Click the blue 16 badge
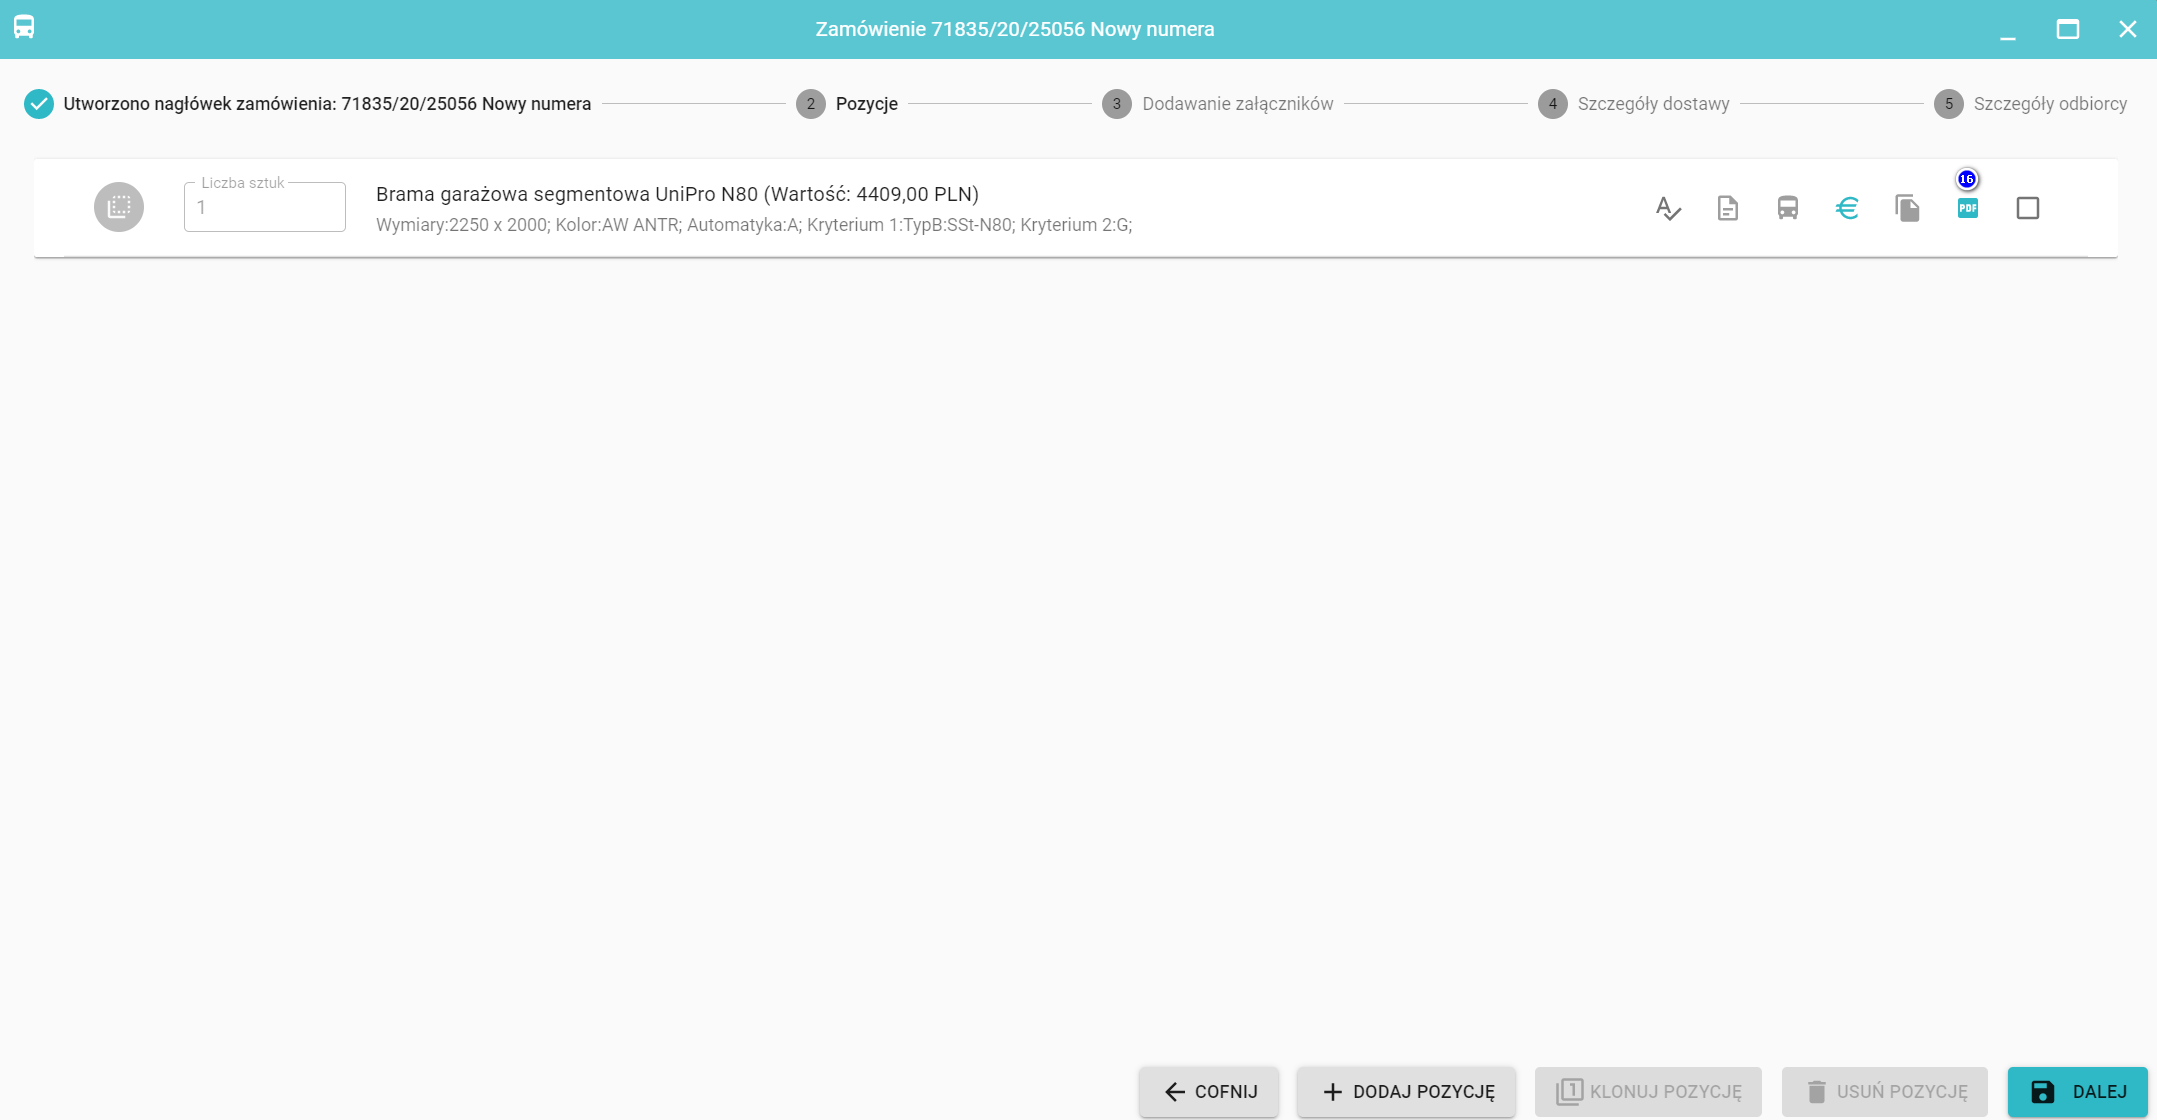 [1967, 180]
